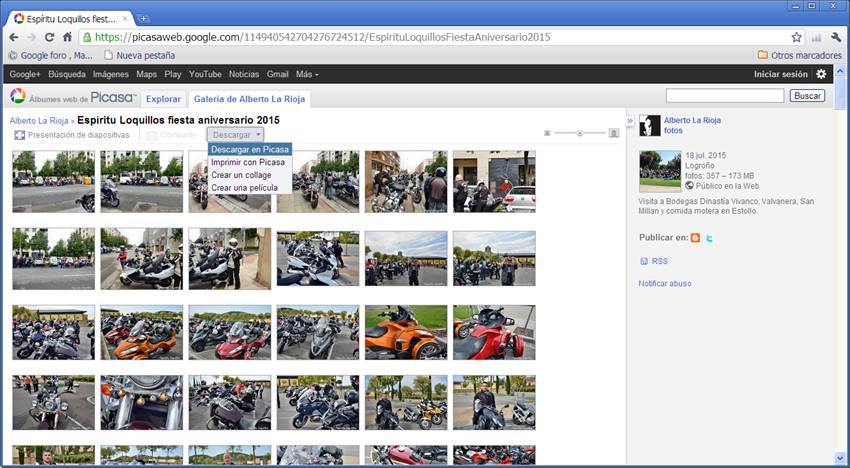Viewport: 850px width, 468px height.
Task: Open Gmail in top bar
Action: pos(278,74)
